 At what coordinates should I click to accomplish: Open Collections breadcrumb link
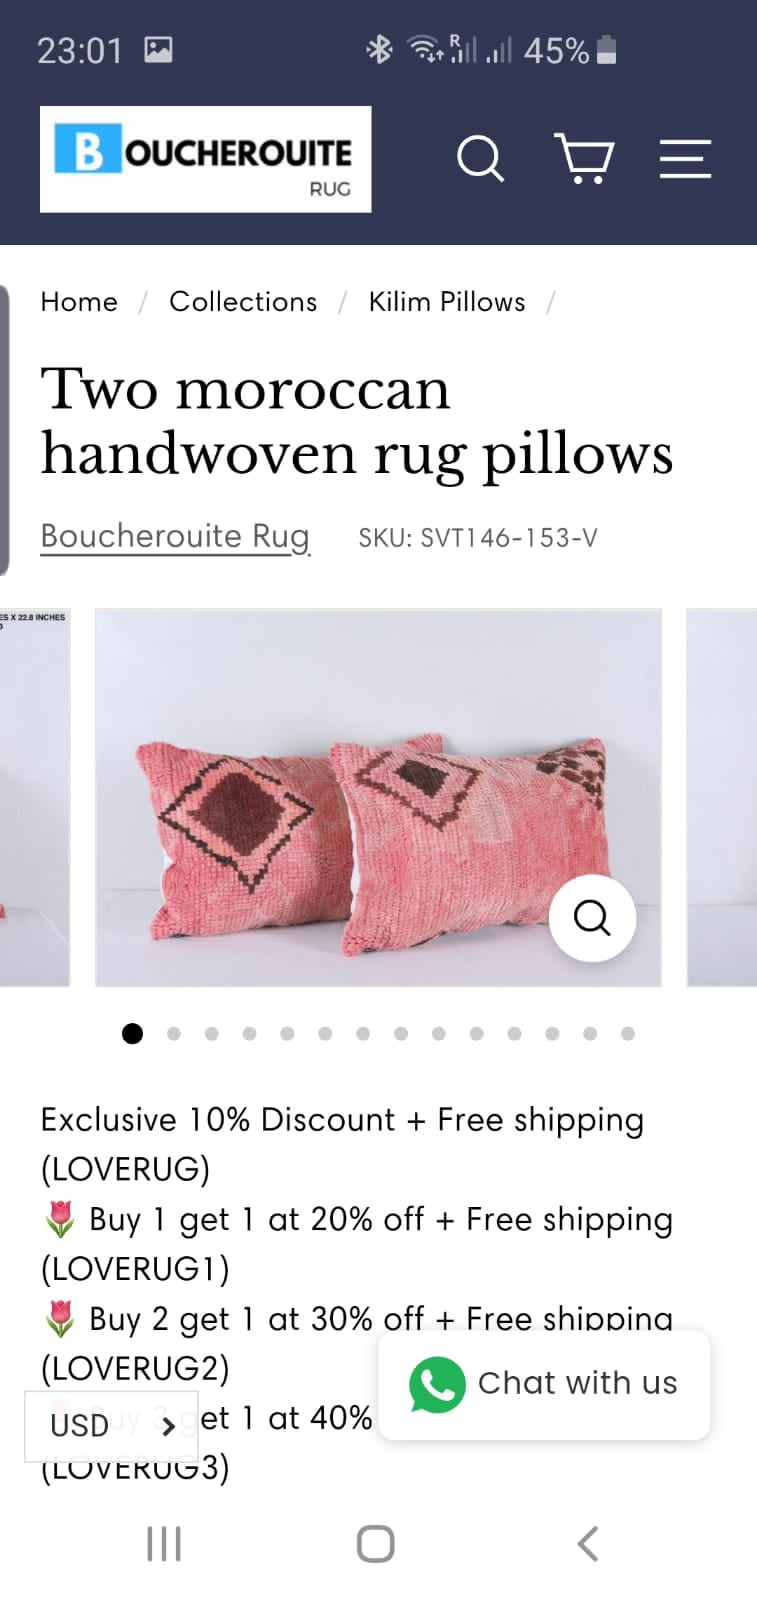click(x=243, y=302)
